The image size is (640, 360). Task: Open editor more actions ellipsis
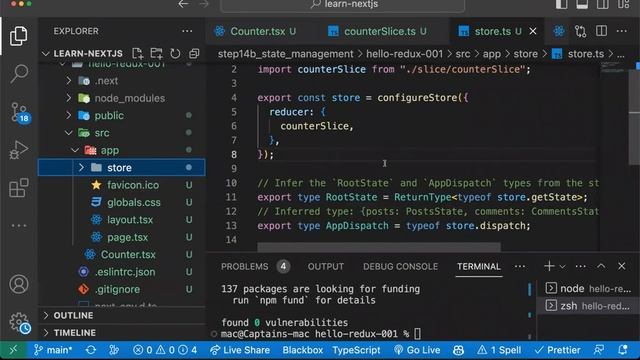coord(622,31)
